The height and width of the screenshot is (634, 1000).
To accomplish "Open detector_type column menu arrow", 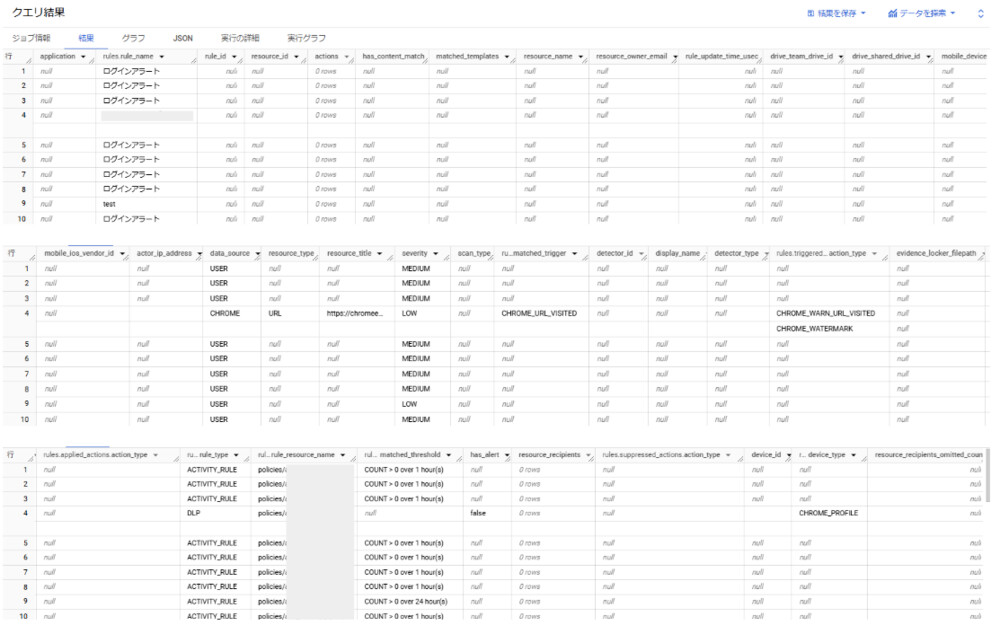I will (x=767, y=254).
